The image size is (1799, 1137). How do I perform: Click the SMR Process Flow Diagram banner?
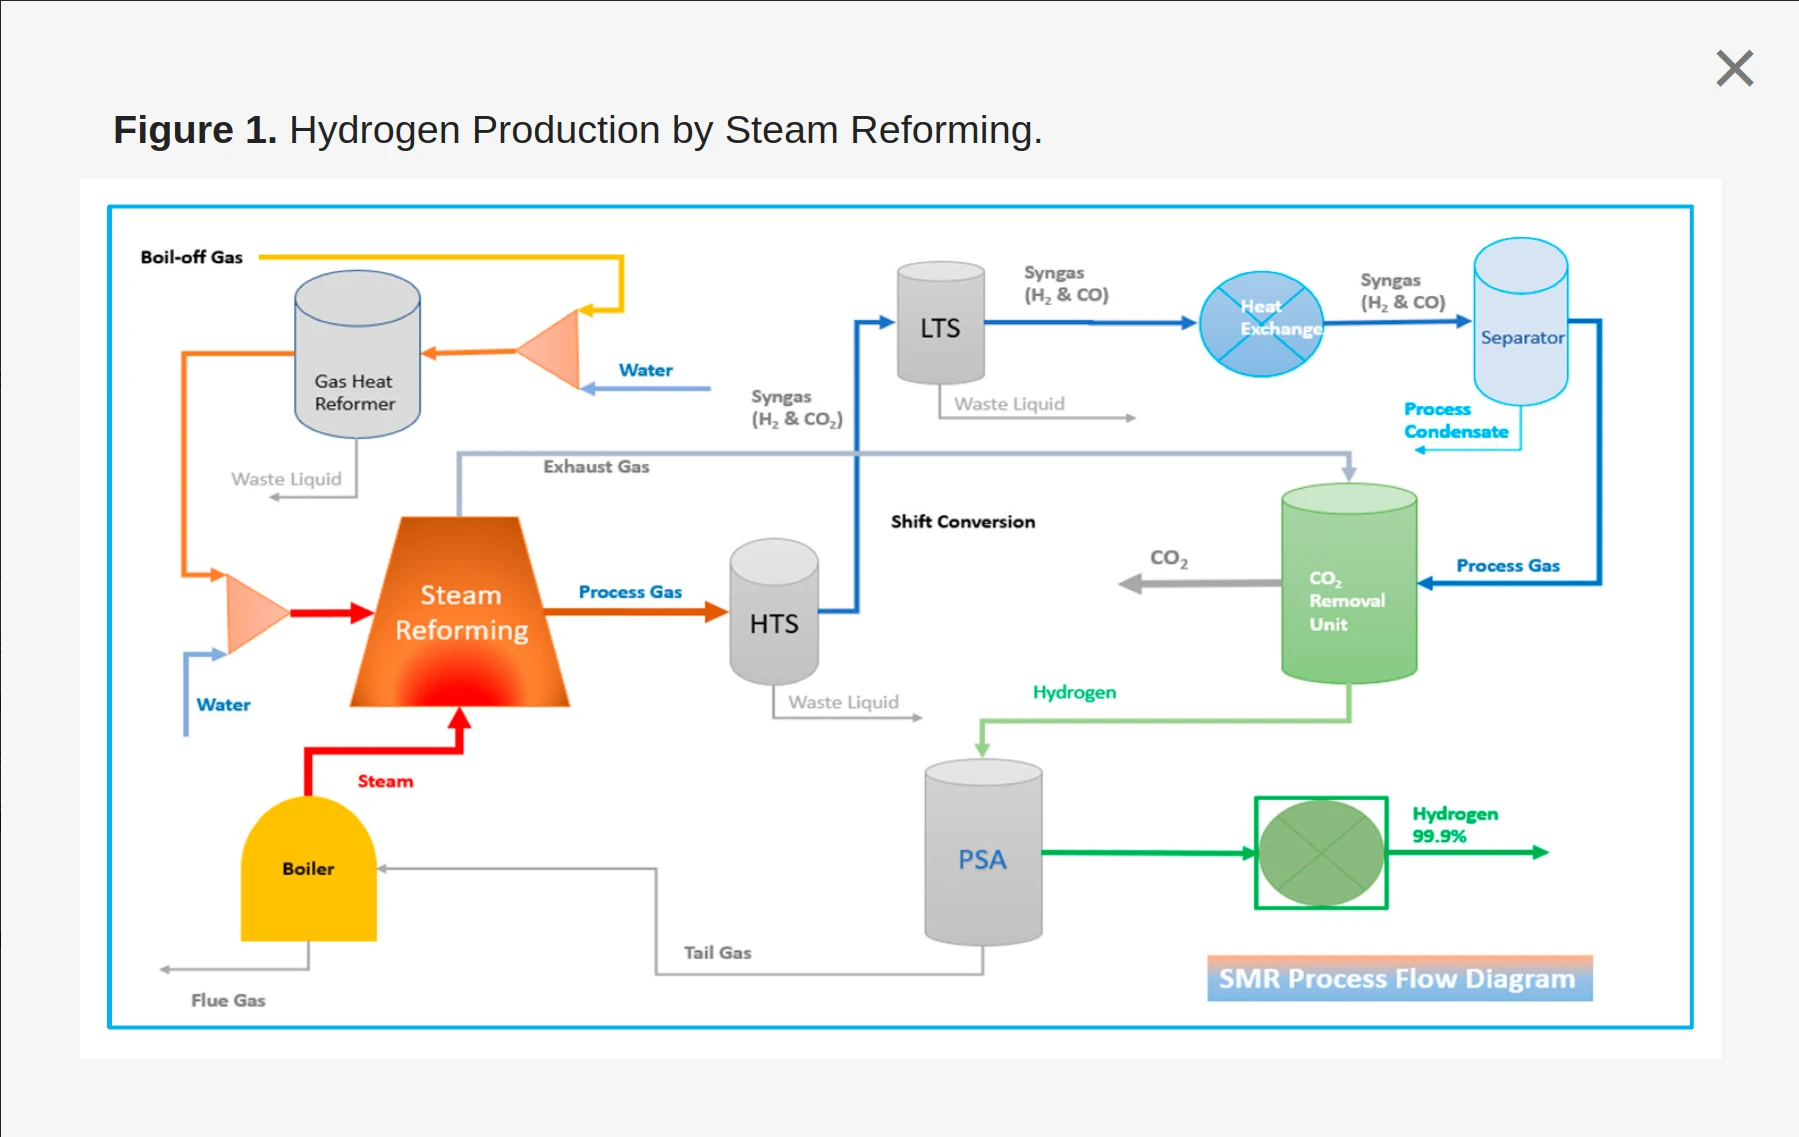click(x=1398, y=978)
